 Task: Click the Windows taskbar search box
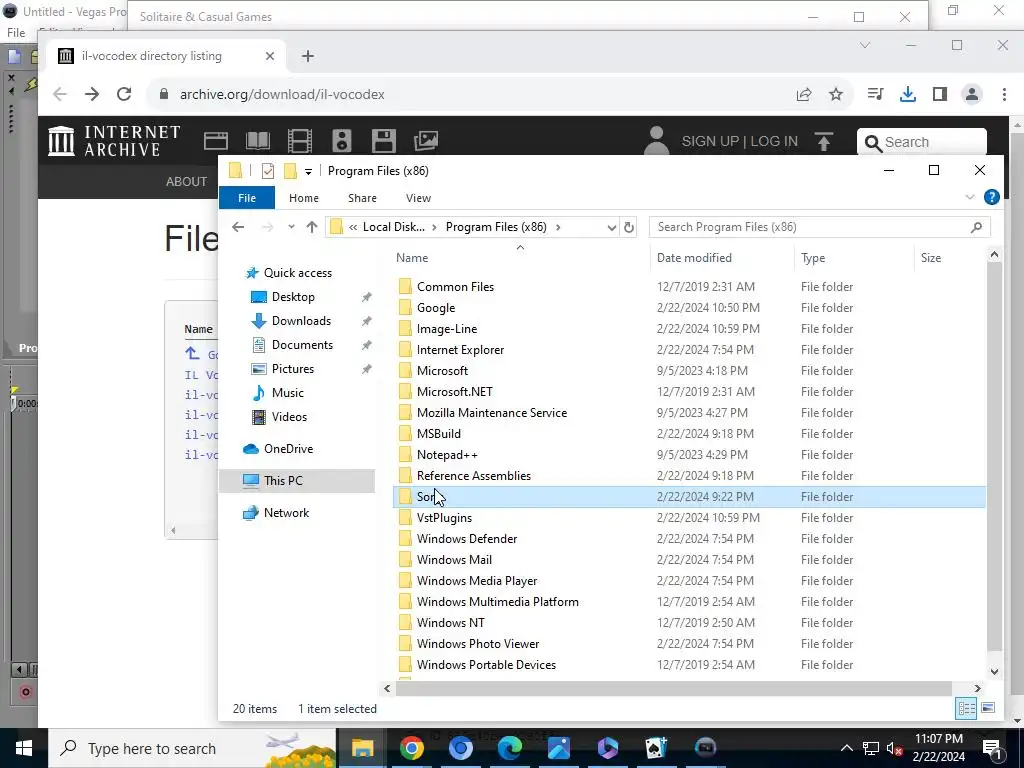point(192,748)
